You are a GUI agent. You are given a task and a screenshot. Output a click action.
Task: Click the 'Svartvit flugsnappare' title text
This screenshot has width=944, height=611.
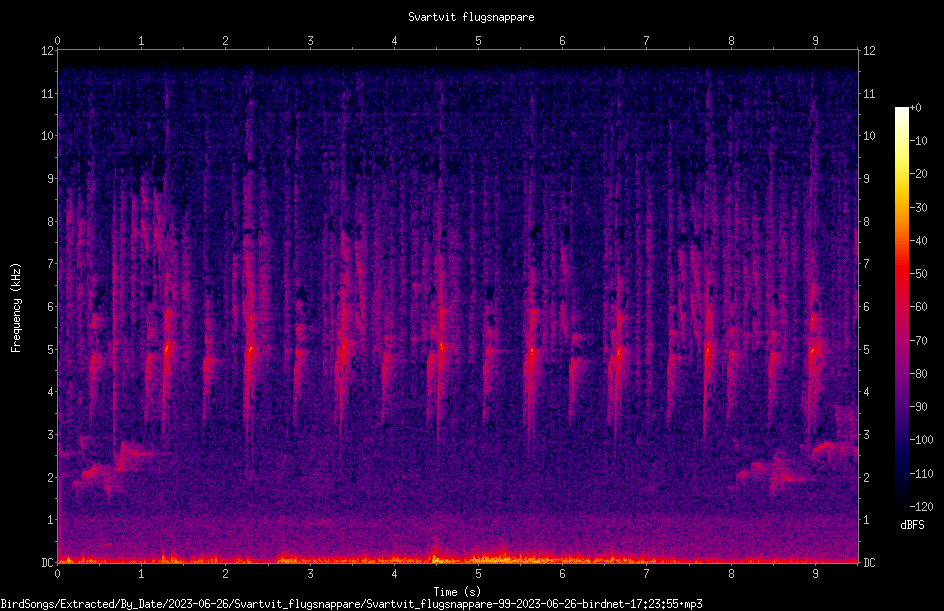coord(471,17)
